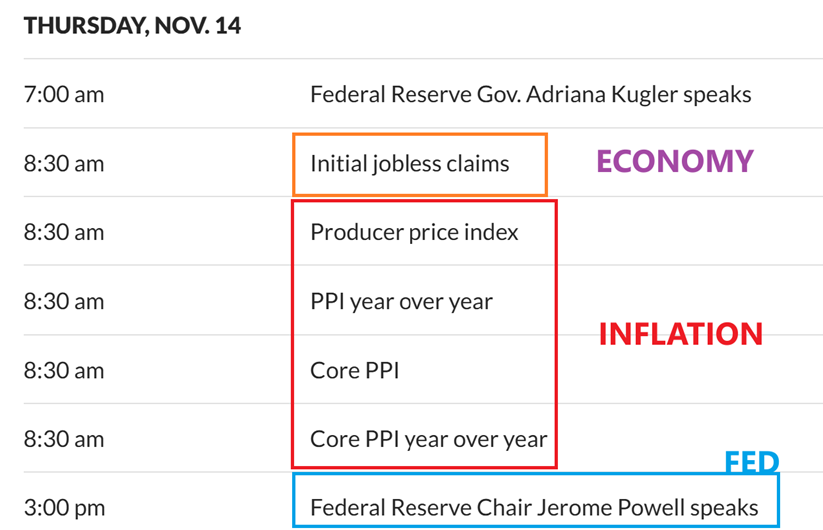Select the 3:00 pm time entry
The image size is (823, 530).
click(x=64, y=507)
